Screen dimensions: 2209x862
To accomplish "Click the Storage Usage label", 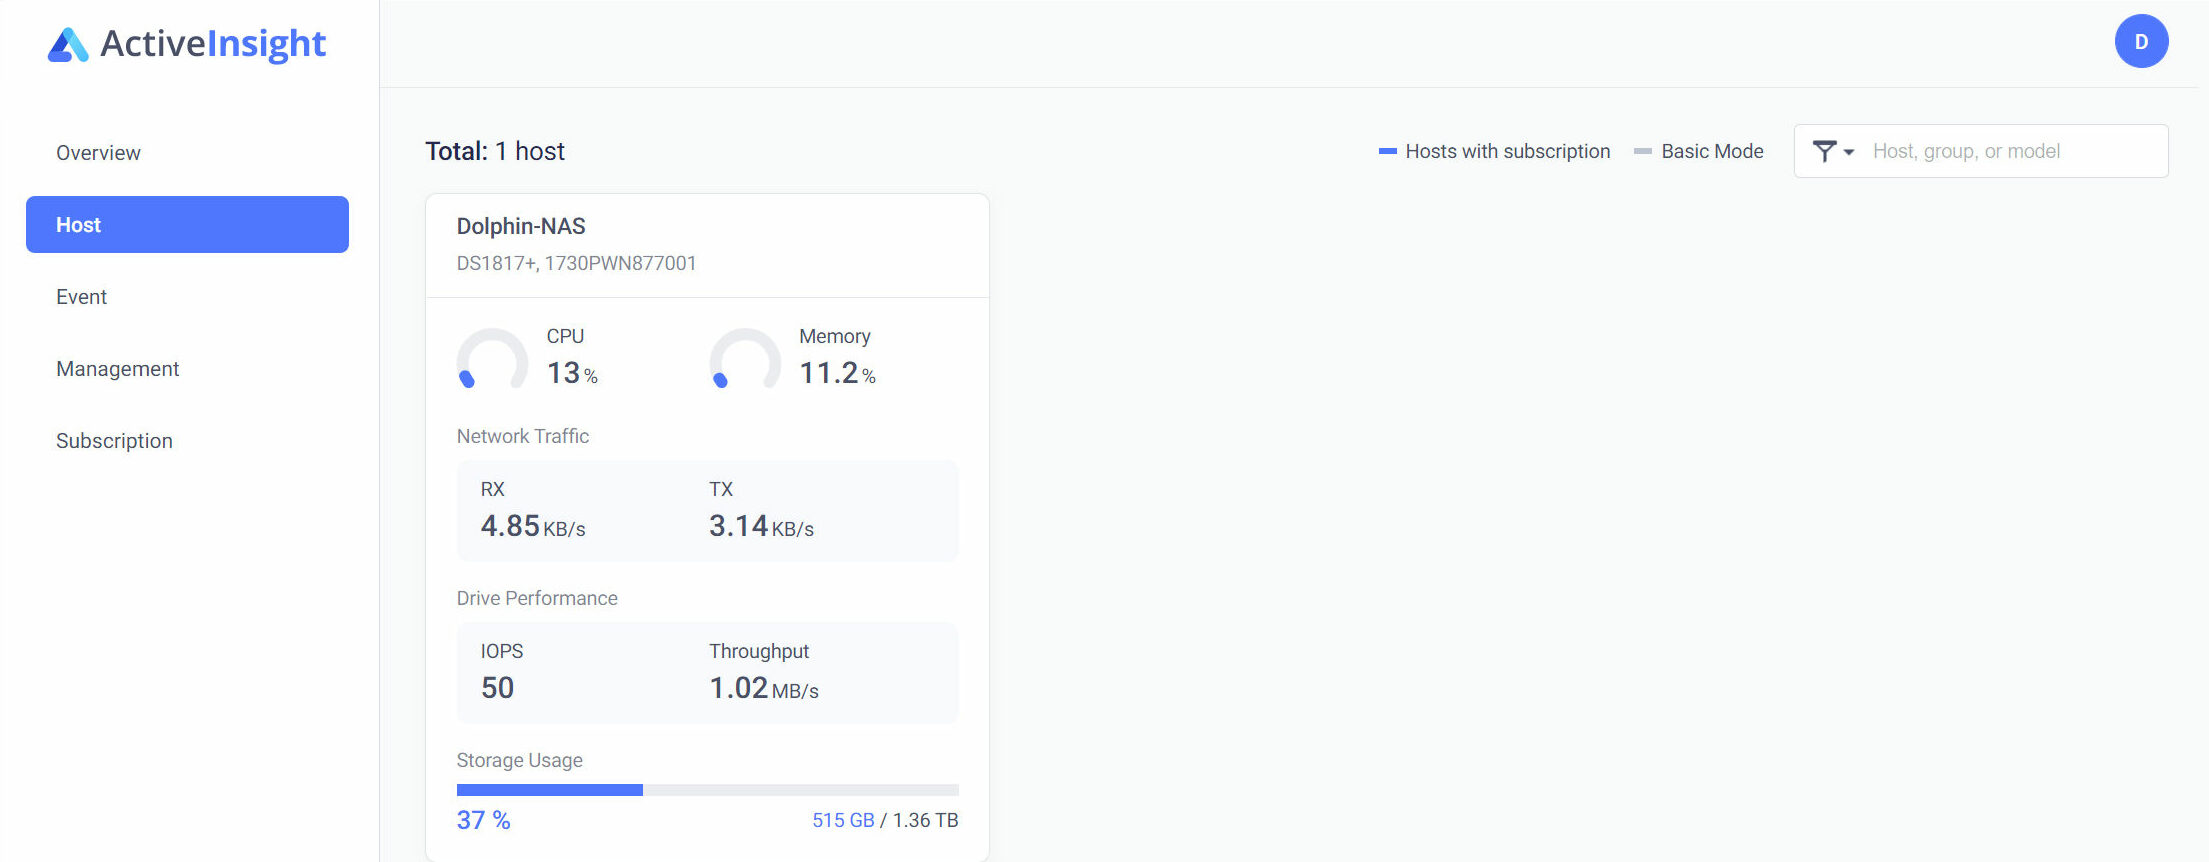I will (x=519, y=760).
